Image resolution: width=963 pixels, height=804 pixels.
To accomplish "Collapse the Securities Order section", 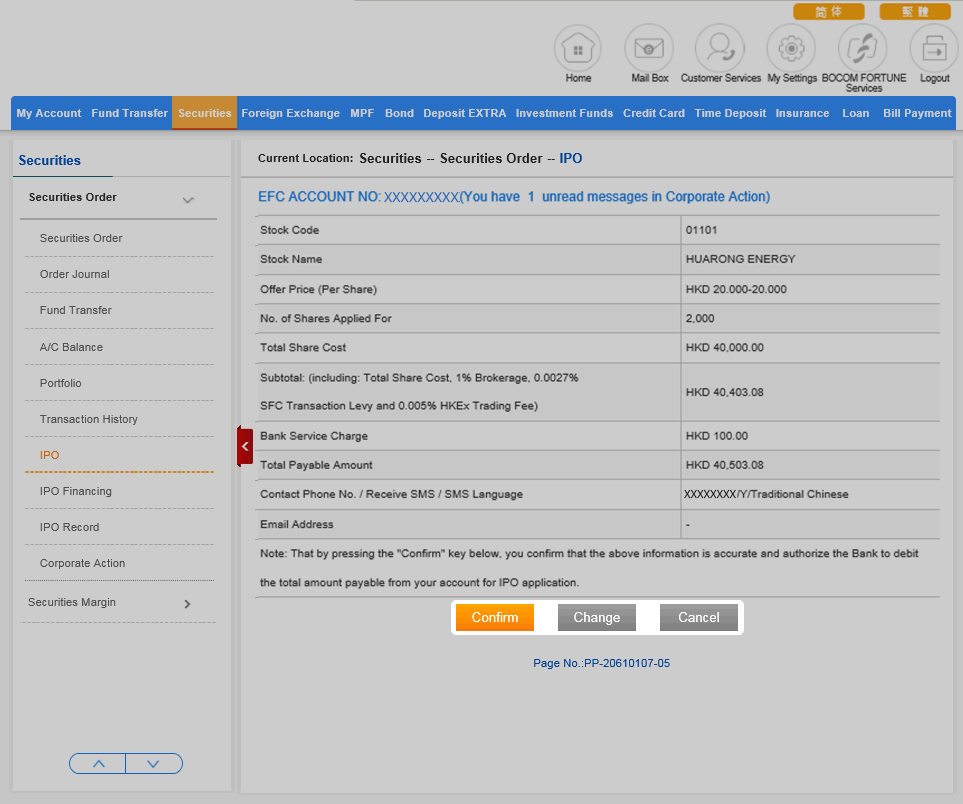I will tap(188, 200).
